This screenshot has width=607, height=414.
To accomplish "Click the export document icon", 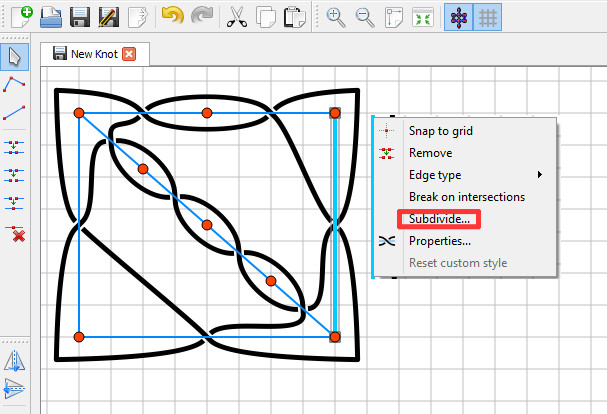I will (137, 17).
